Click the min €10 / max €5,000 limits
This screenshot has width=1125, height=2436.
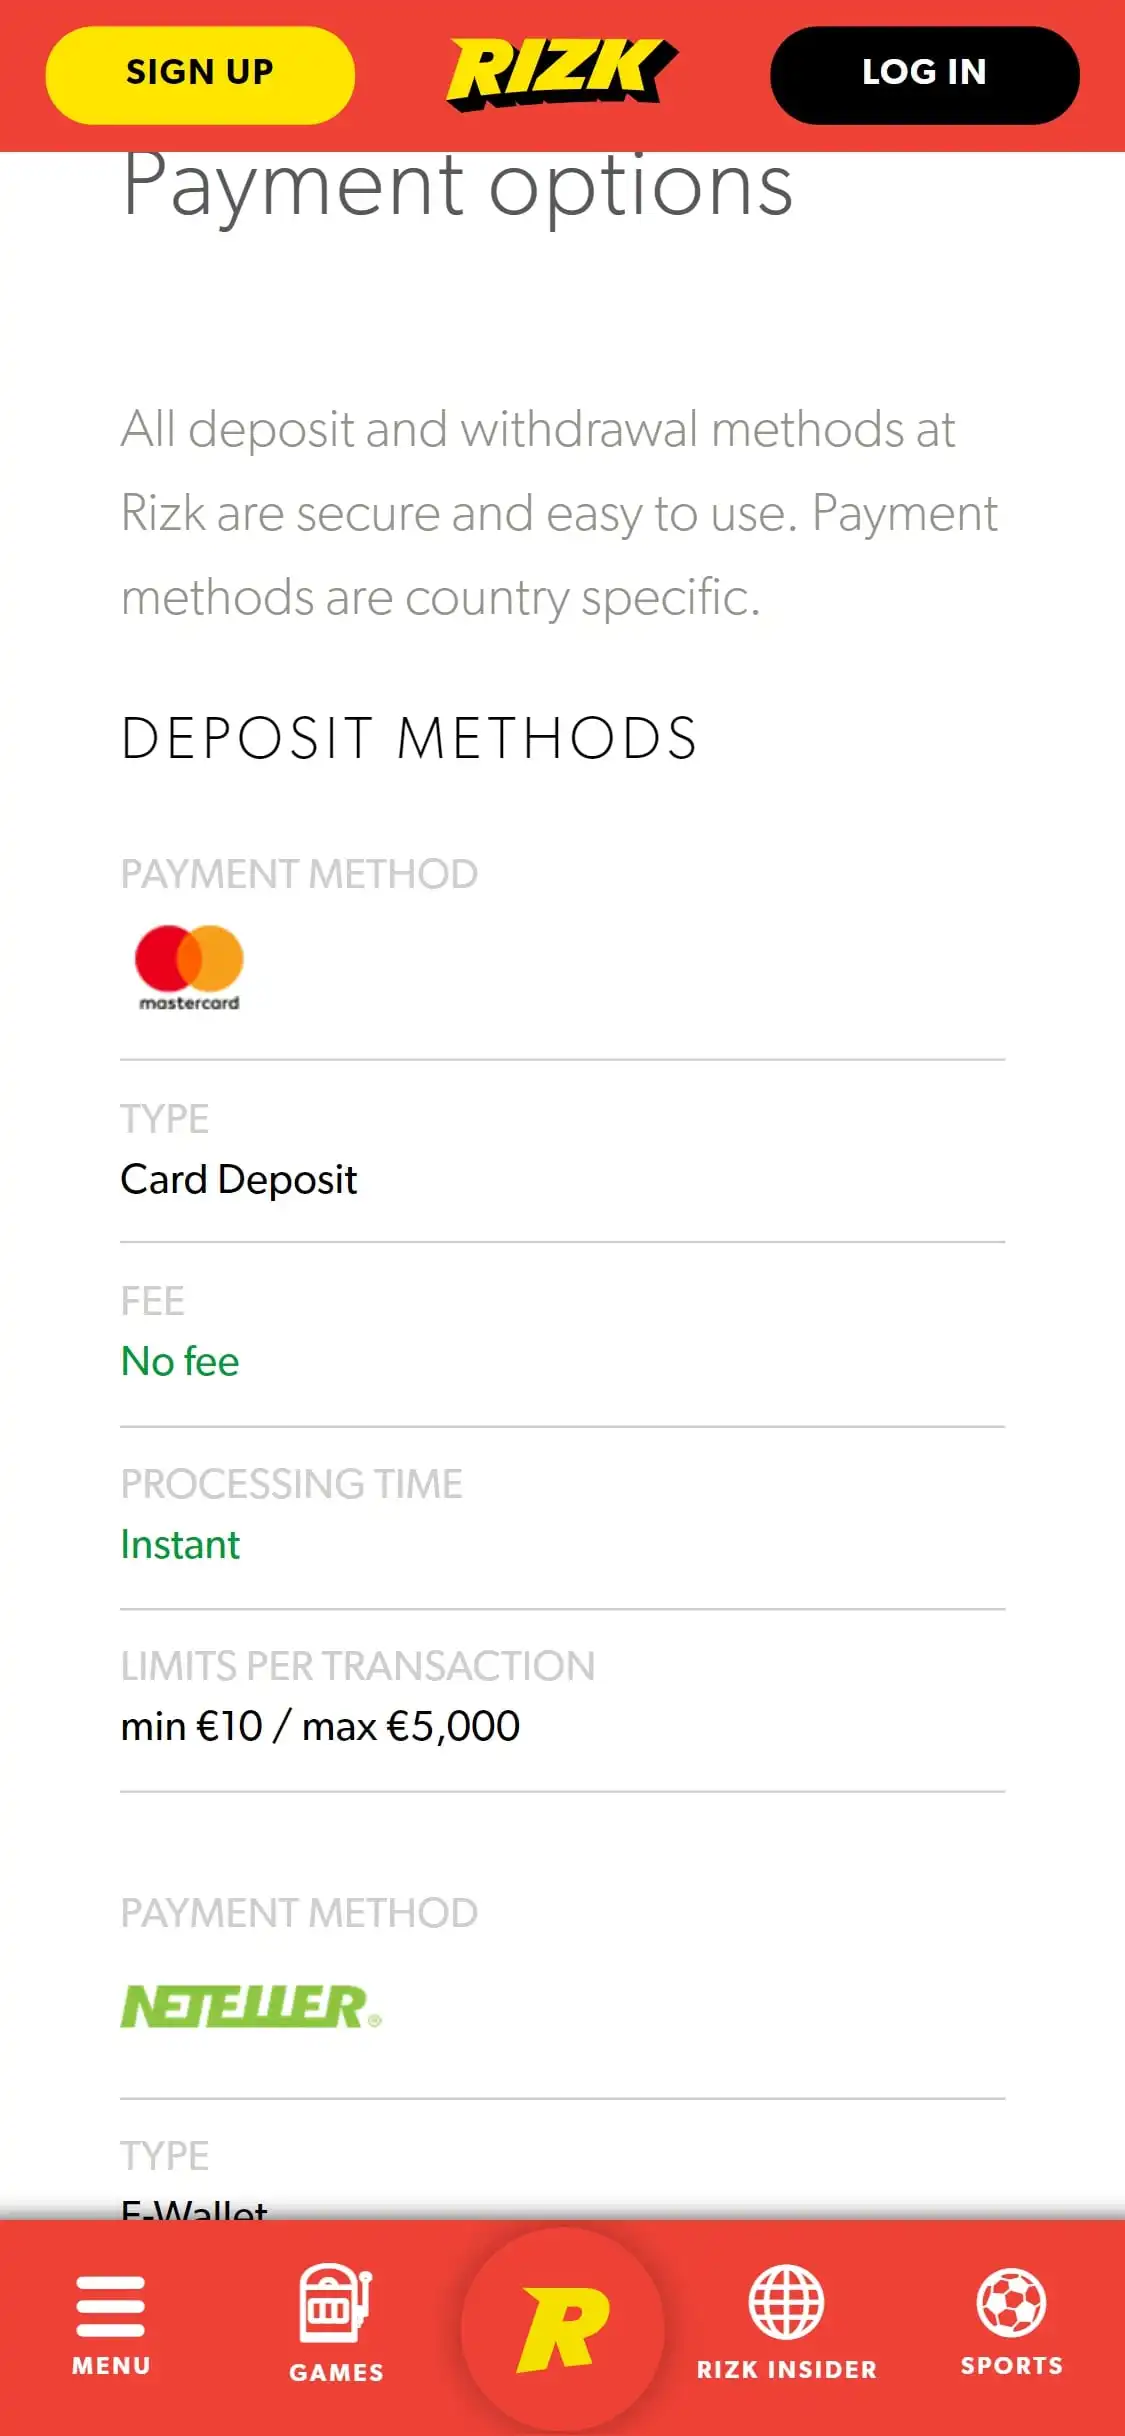click(320, 1727)
